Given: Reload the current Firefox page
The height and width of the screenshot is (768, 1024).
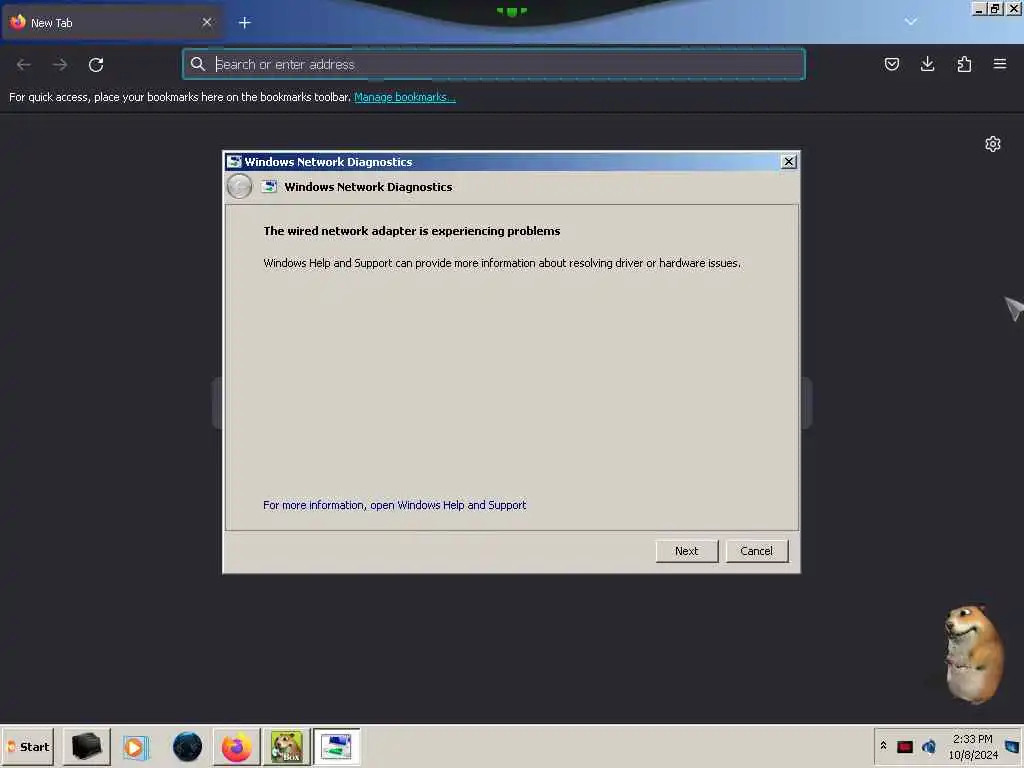Looking at the screenshot, I should pos(96,65).
